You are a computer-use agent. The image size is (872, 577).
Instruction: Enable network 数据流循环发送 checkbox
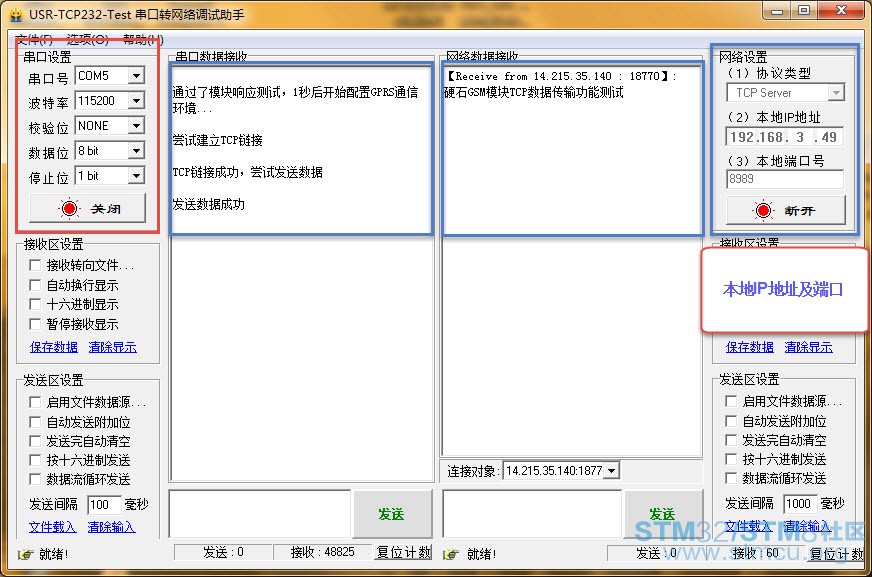(x=731, y=477)
